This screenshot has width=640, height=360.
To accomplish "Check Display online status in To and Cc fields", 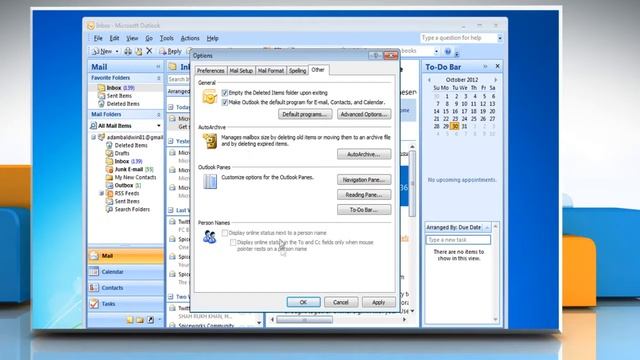I will (x=233, y=242).
